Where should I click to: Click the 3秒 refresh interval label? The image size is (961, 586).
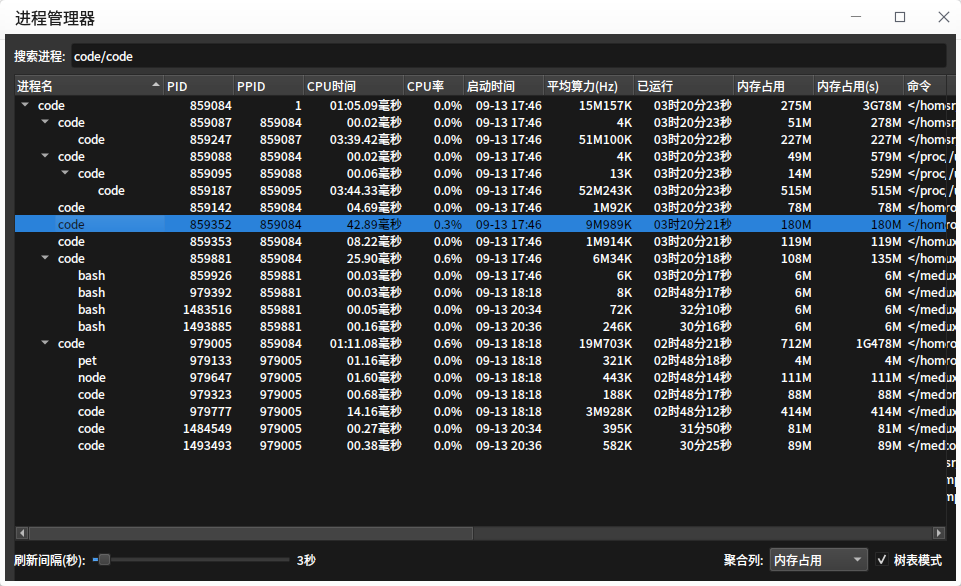306,560
